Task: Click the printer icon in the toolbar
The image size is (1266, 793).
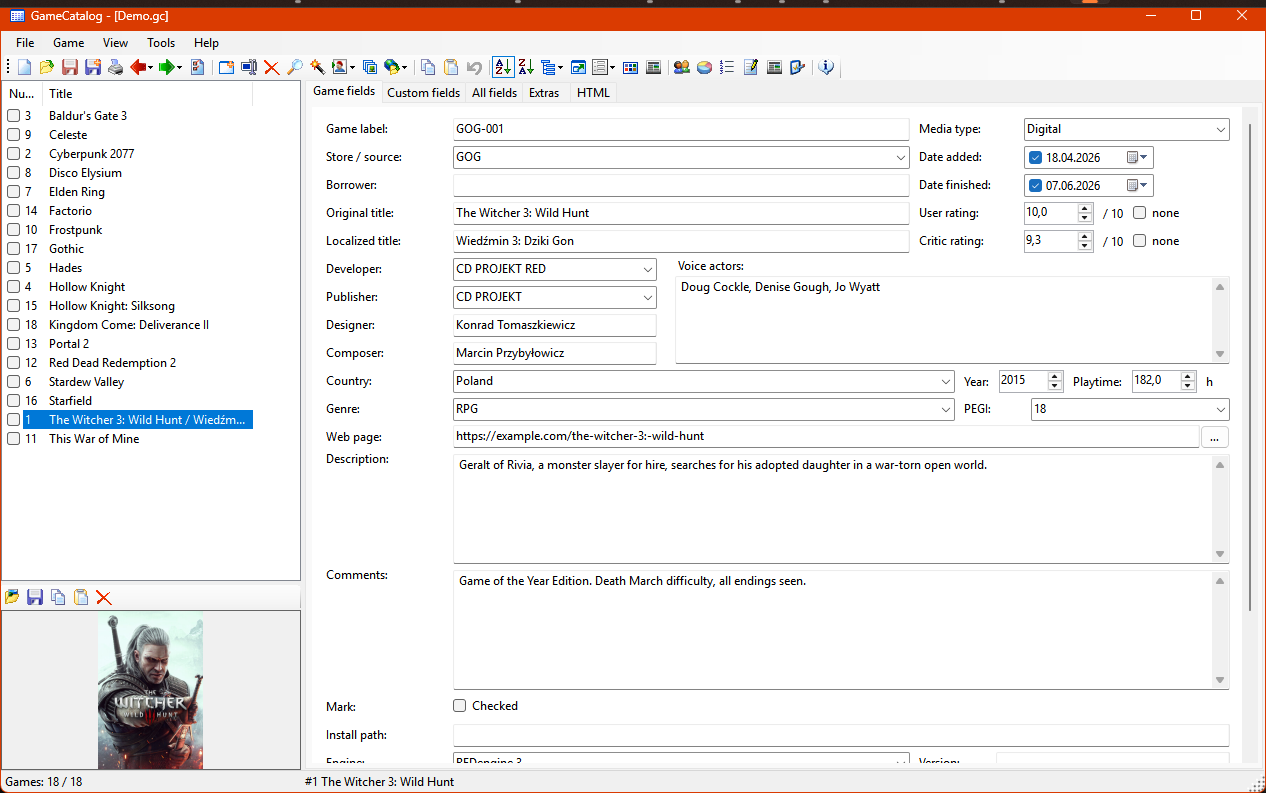Action: tap(116, 67)
